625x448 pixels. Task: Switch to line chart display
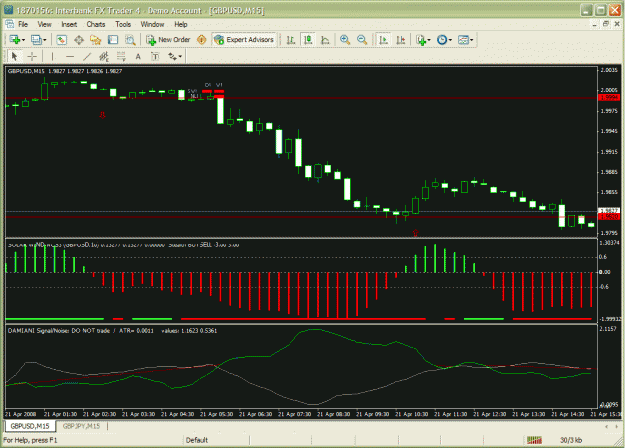click(325, 40)
